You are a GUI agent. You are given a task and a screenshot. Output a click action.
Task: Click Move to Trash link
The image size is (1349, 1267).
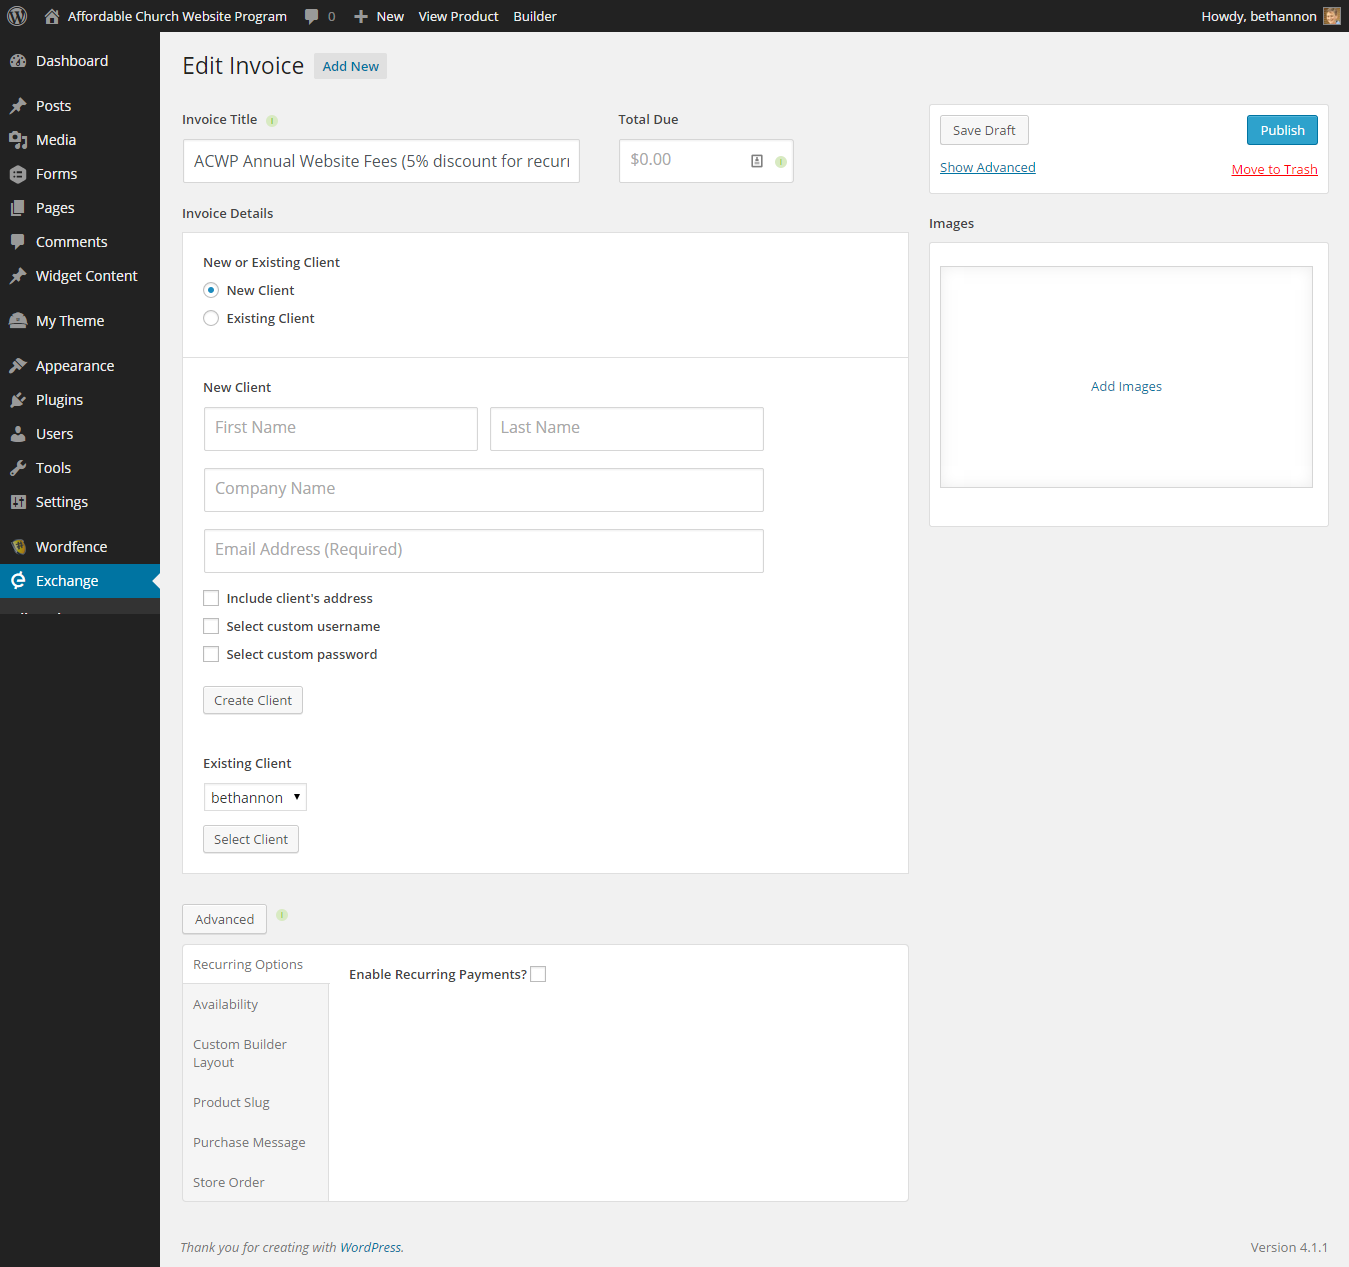(1274, 169)
